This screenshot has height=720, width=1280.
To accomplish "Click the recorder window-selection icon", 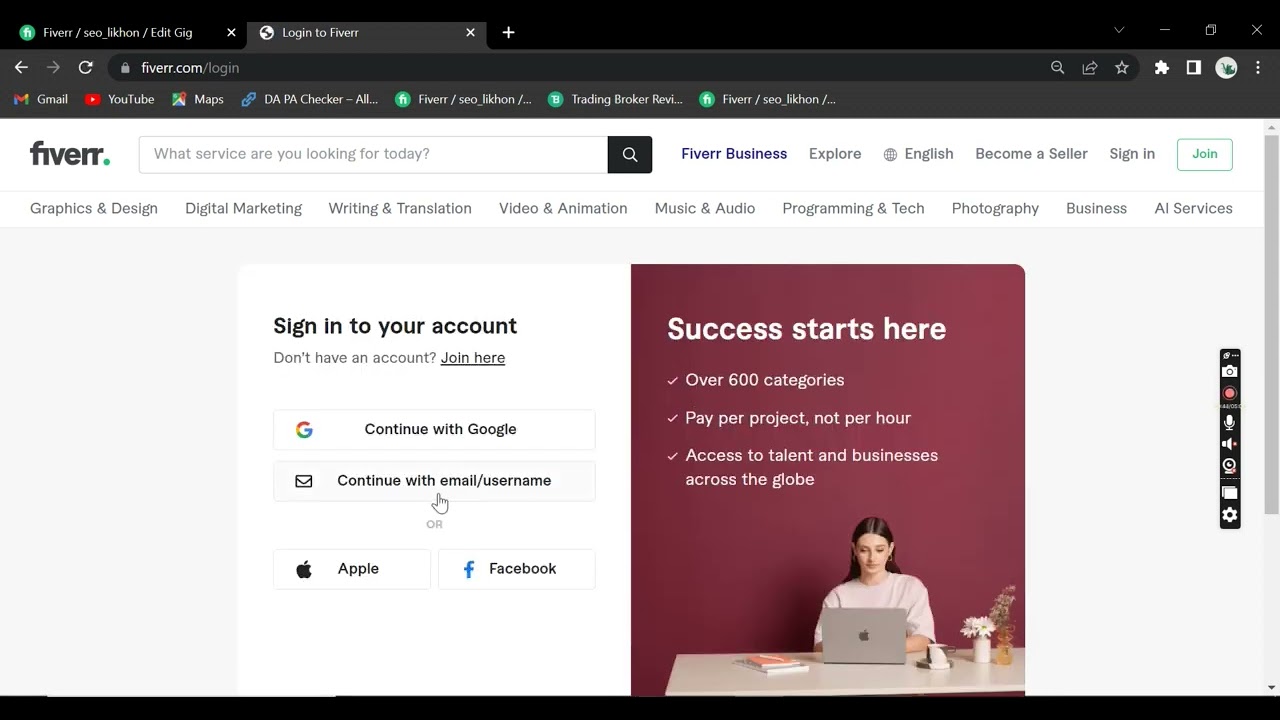I will pyautogui.click(x=1230, y=493).
